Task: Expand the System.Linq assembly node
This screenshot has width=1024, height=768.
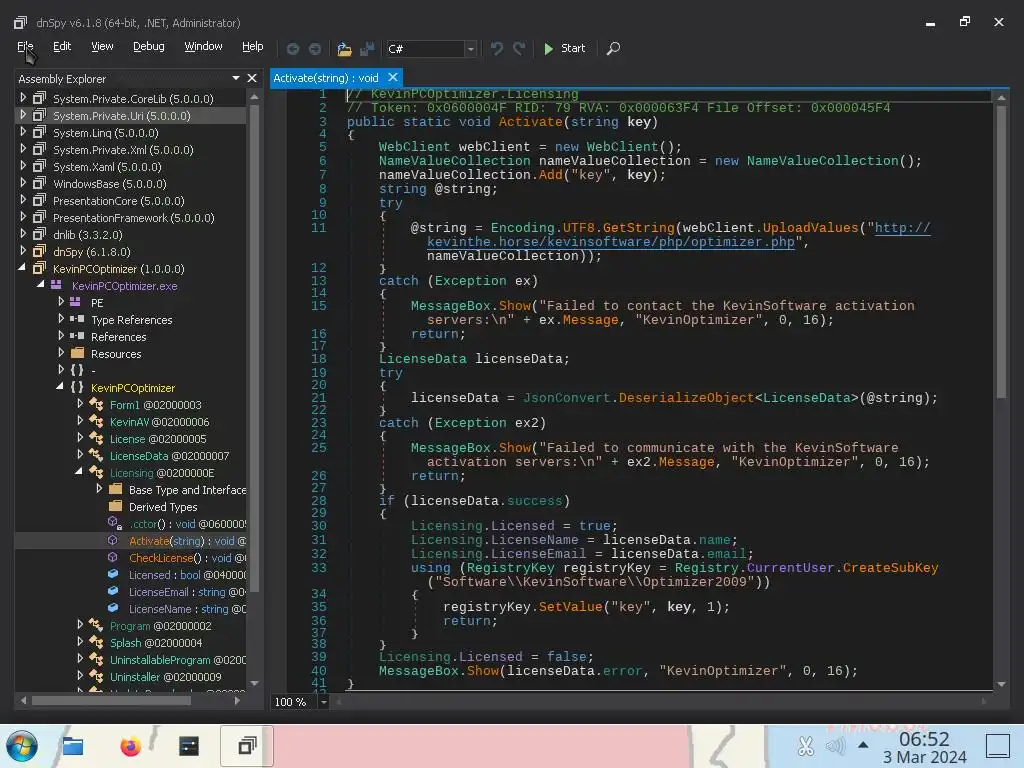Action: point(23,132)
